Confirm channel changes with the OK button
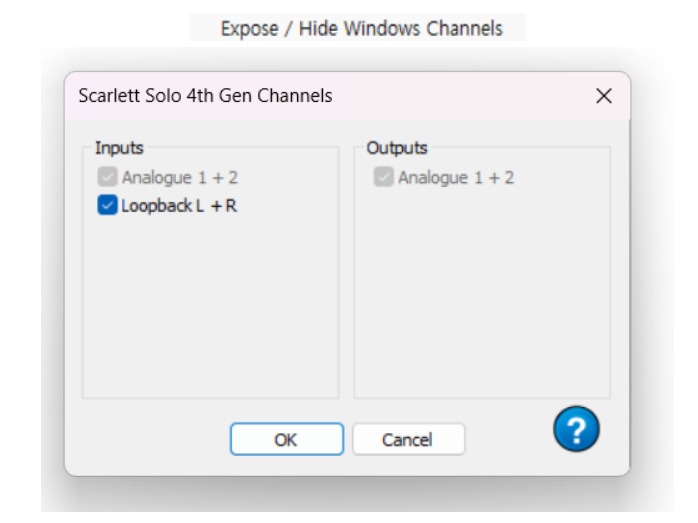This screenshot has width=698, height=523. click(x=286, y=439)
